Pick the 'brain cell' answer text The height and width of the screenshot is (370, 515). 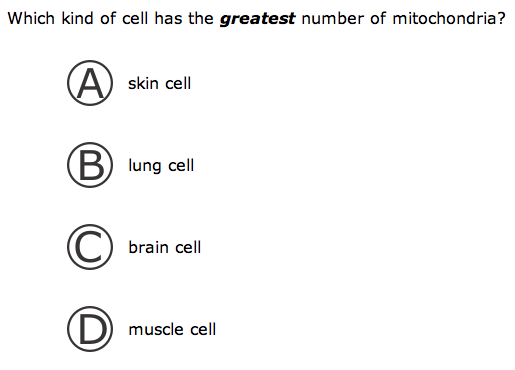coord(165,247)
